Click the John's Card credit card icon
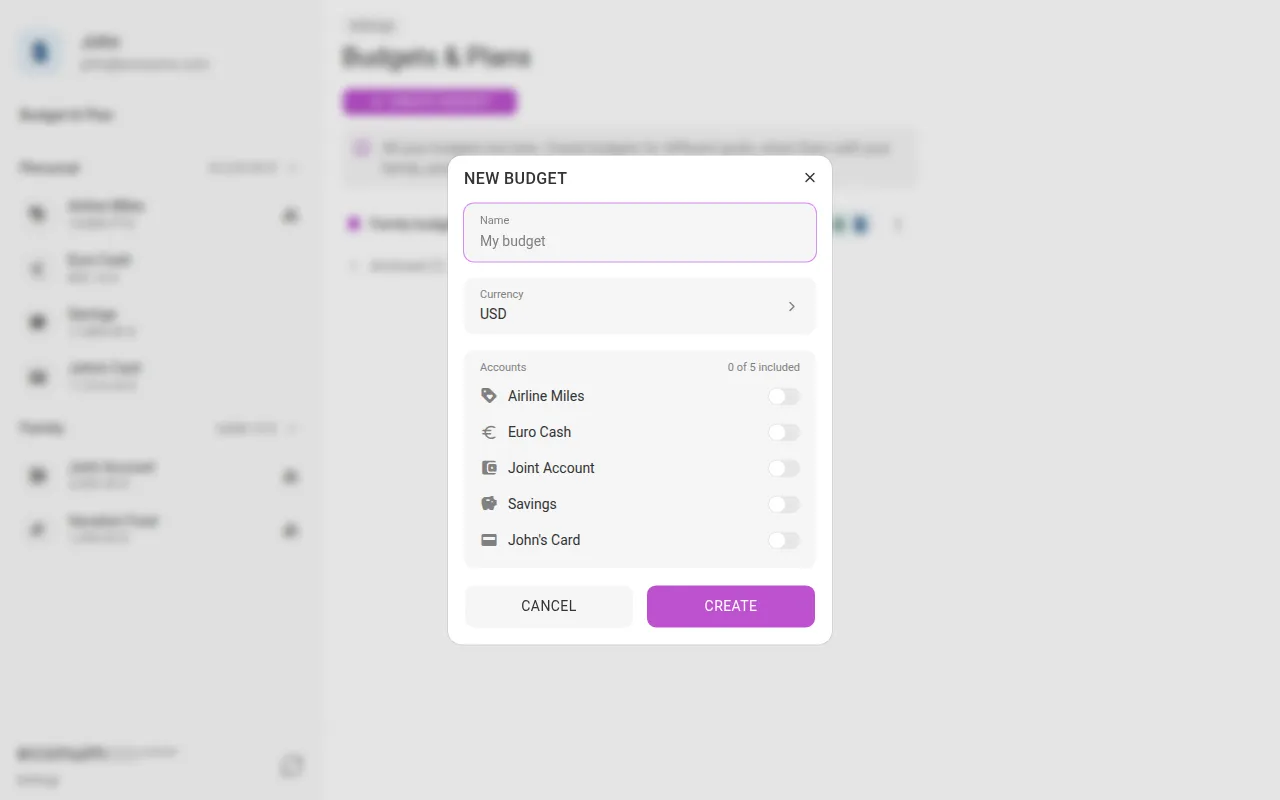The image size is (1280, 800). 489,540
